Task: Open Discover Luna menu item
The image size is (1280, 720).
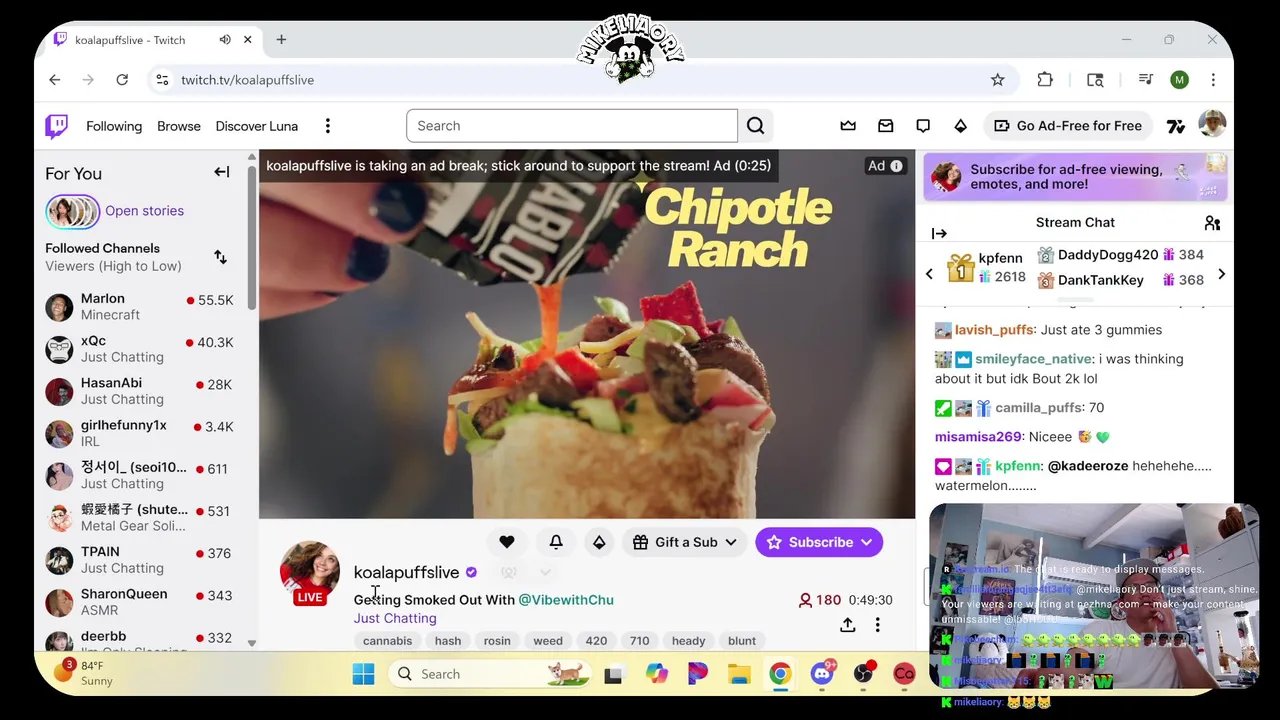Action: coord(257,126)
